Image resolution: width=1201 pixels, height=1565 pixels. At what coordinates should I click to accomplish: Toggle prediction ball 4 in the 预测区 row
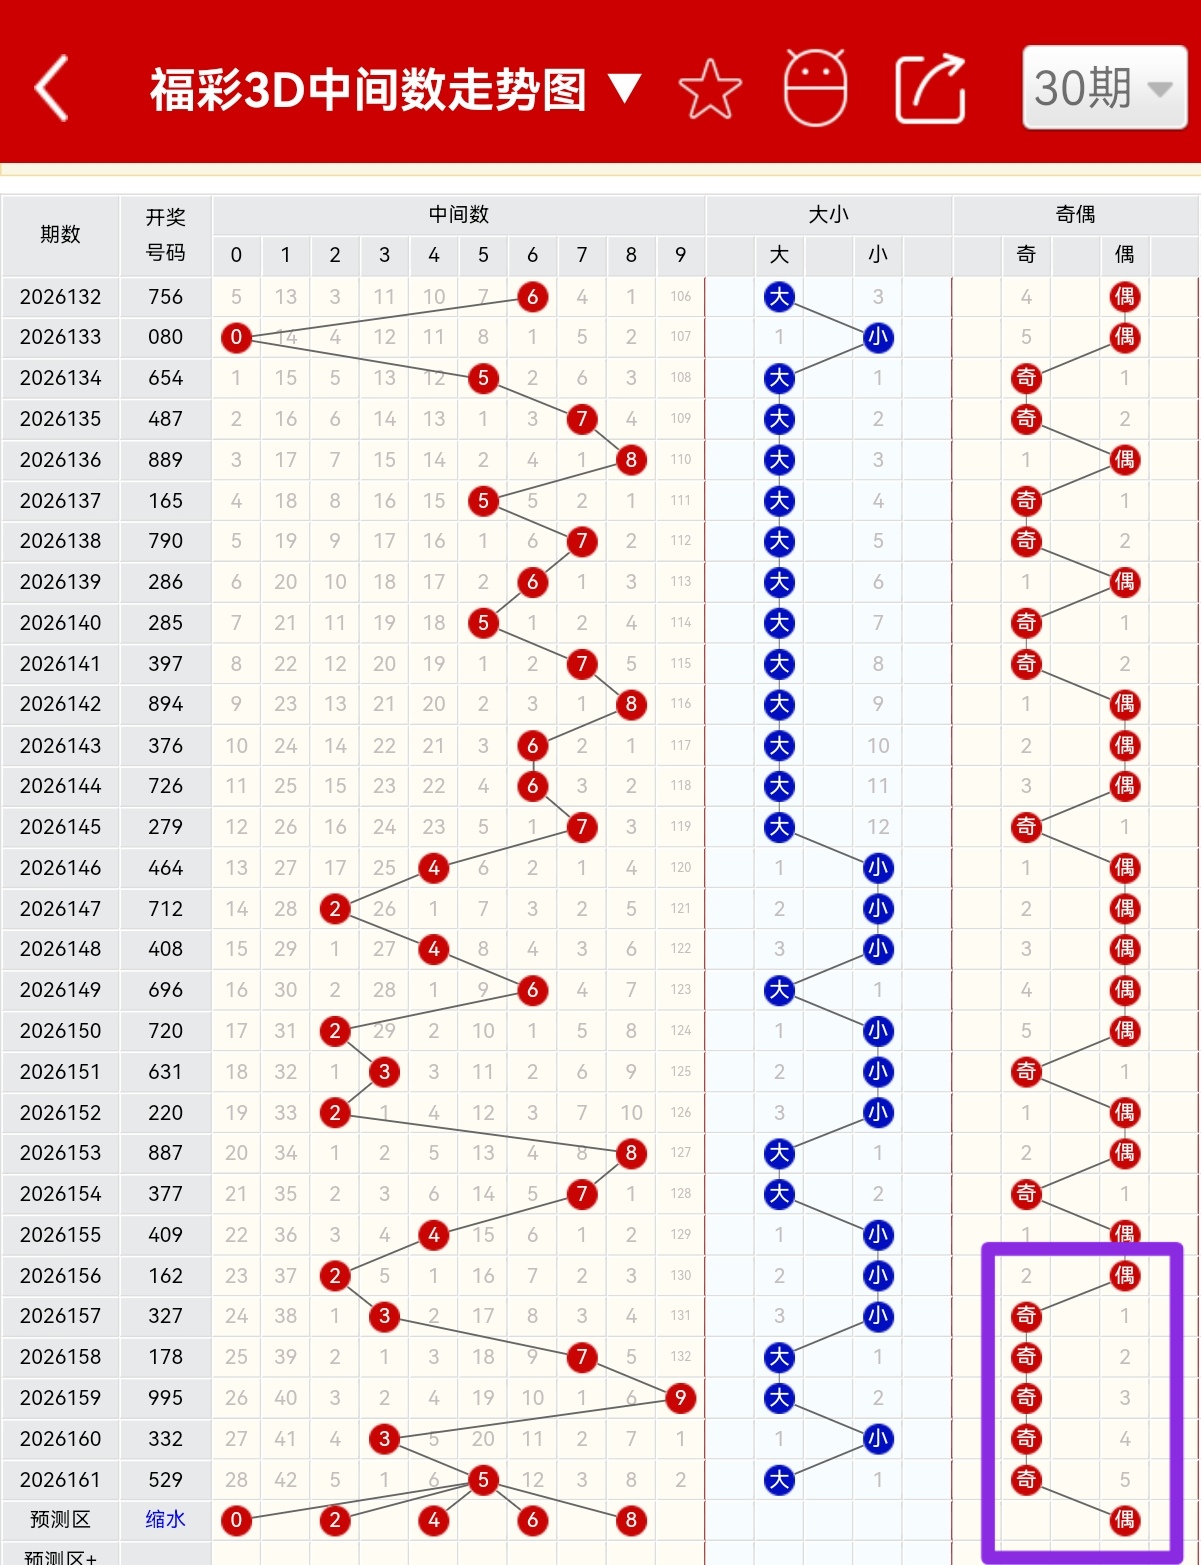tap(434, 1520)
